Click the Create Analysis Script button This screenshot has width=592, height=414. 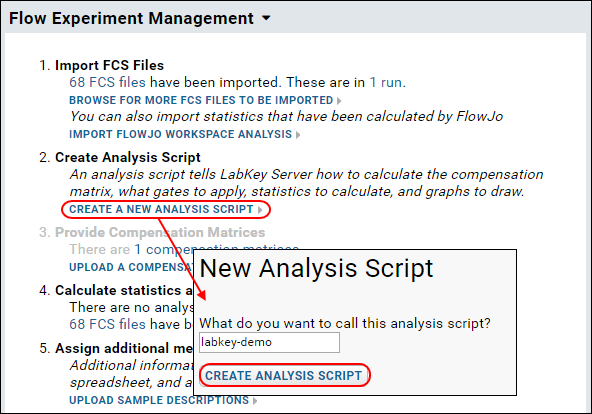point(284,376)
